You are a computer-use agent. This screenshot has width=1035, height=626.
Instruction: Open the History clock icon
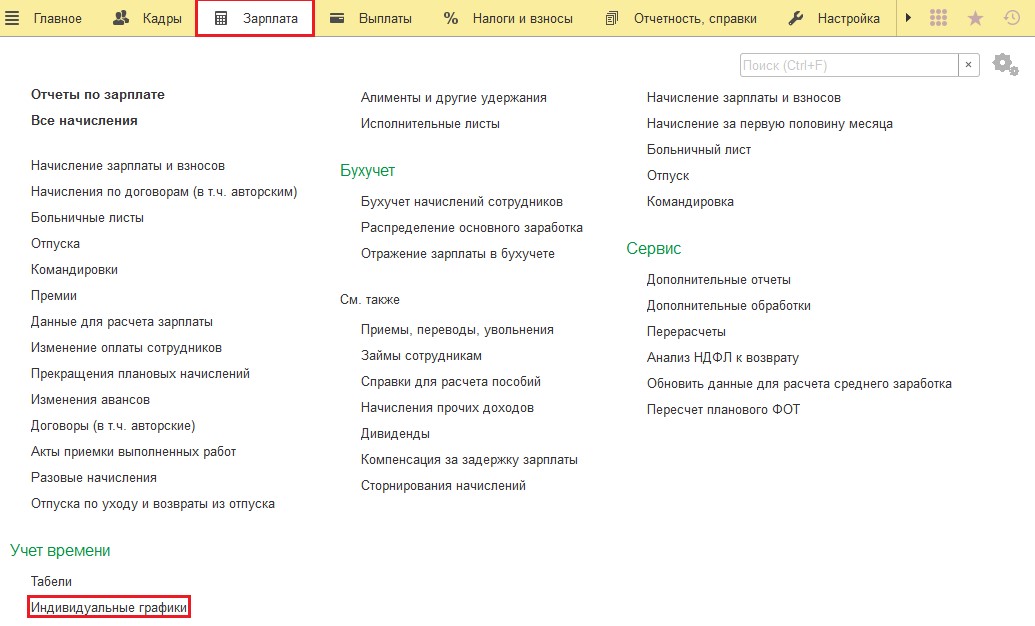[x=1011, y=18]
